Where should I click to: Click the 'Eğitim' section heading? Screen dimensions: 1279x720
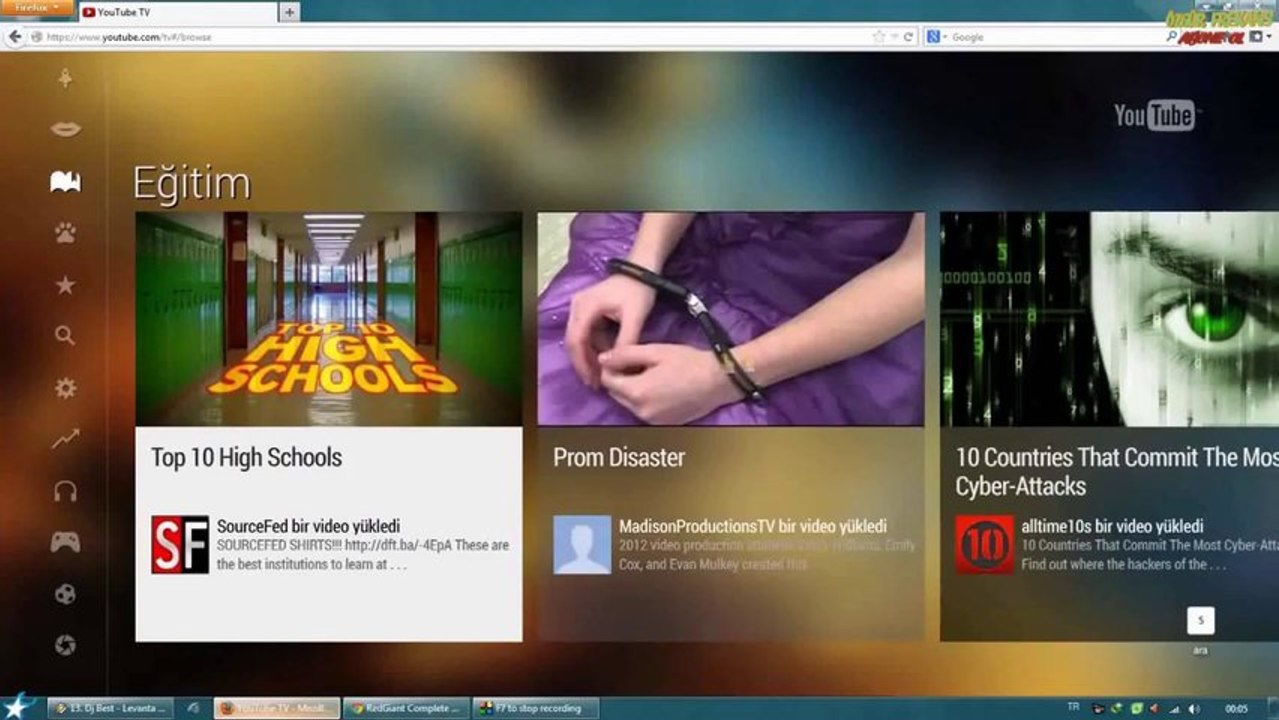point(191,184)
